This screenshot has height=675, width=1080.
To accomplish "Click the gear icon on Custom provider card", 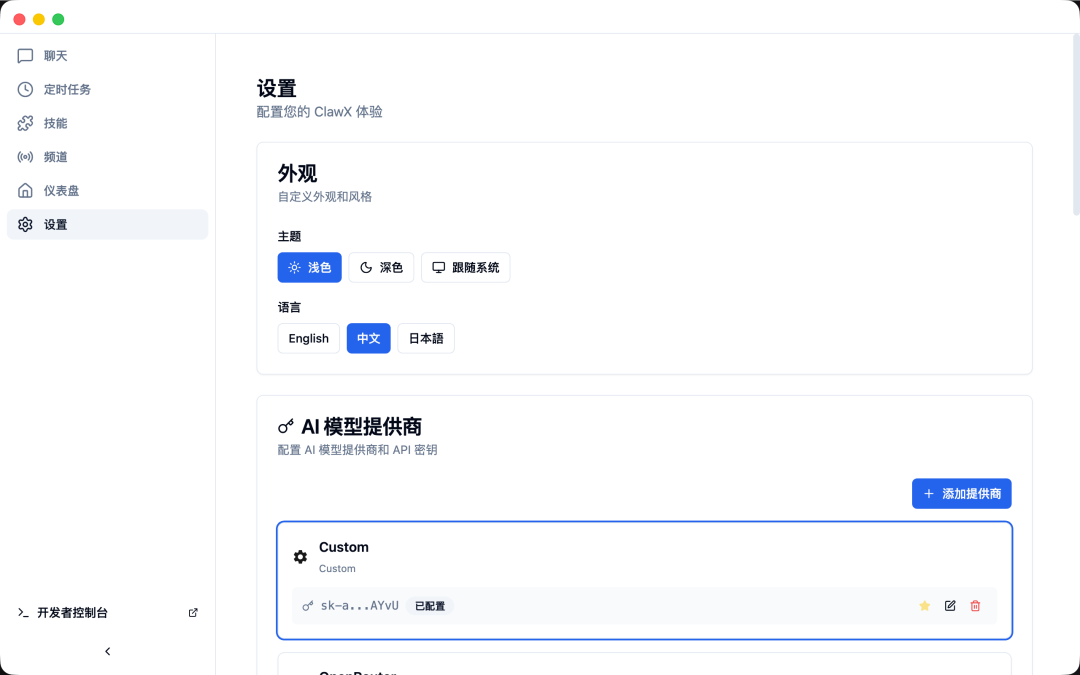I will point(300,557).
